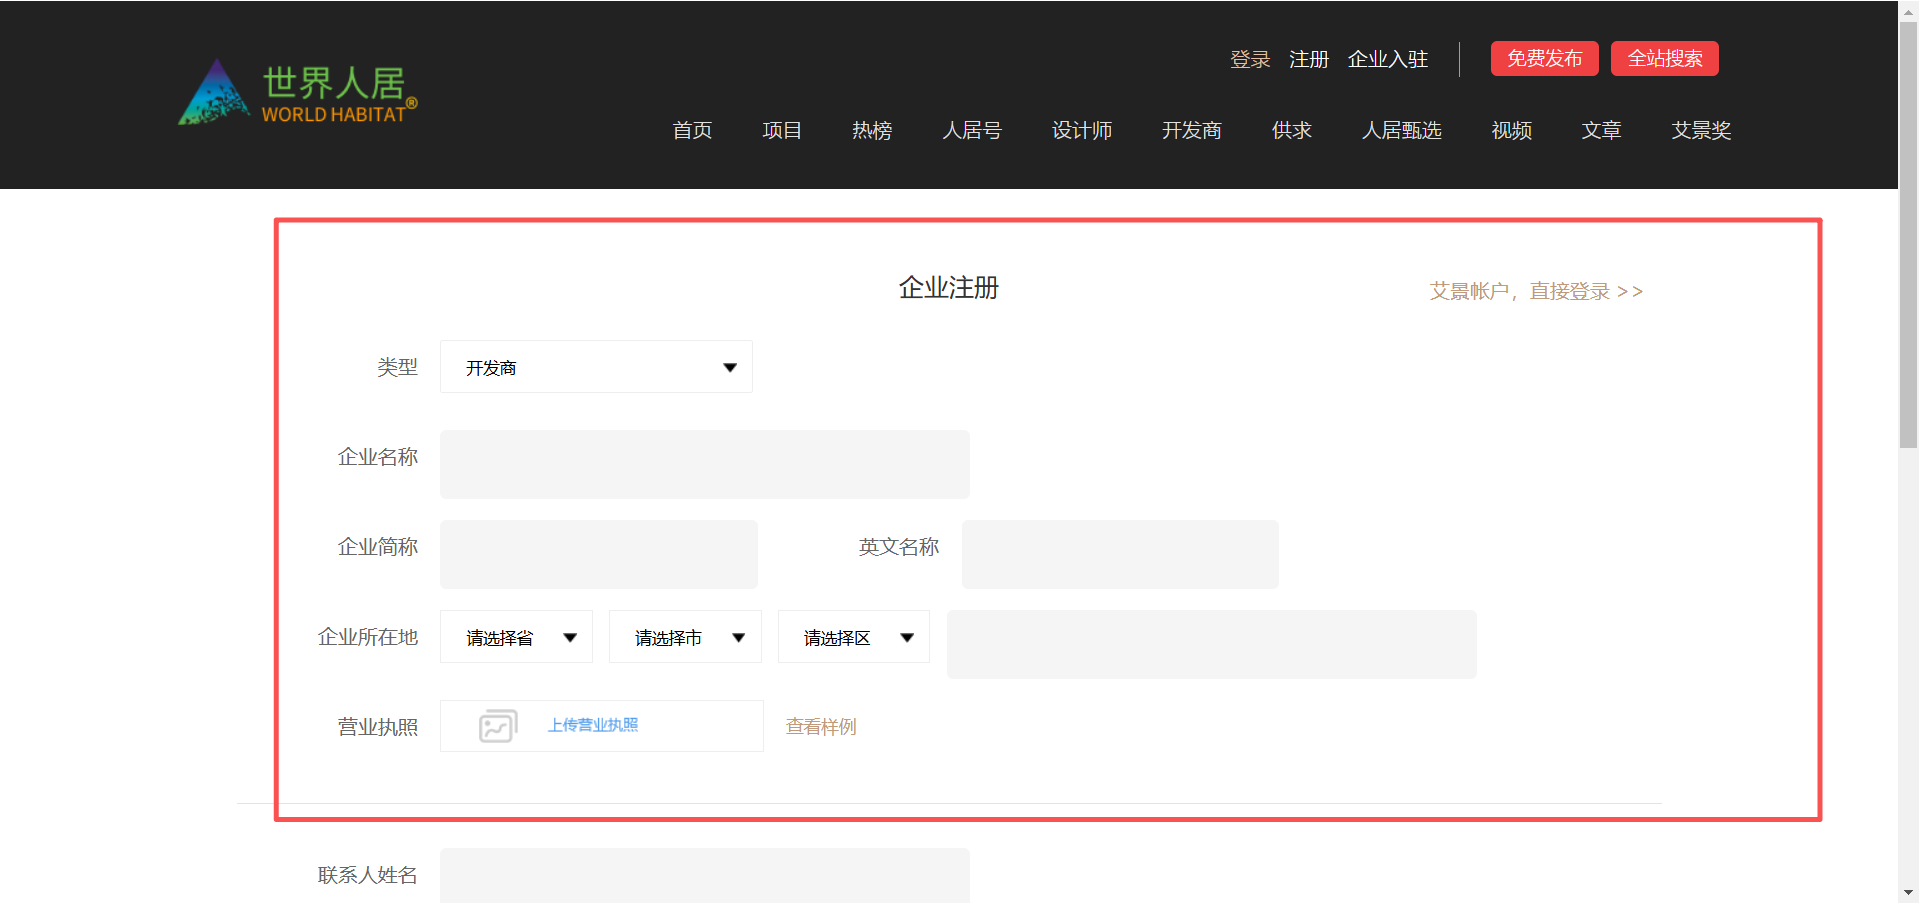Open the 类型 developer type dropdown
Viewport: 1919px width, 903px height.
tap(596, 367)
